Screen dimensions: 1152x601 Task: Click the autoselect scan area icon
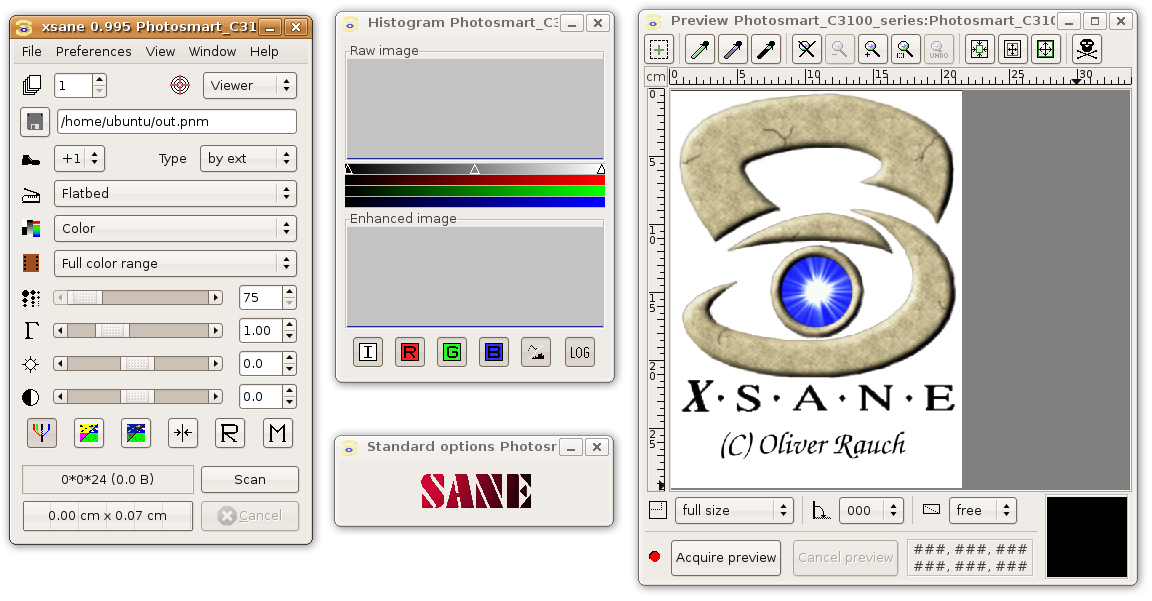[978, 48]
